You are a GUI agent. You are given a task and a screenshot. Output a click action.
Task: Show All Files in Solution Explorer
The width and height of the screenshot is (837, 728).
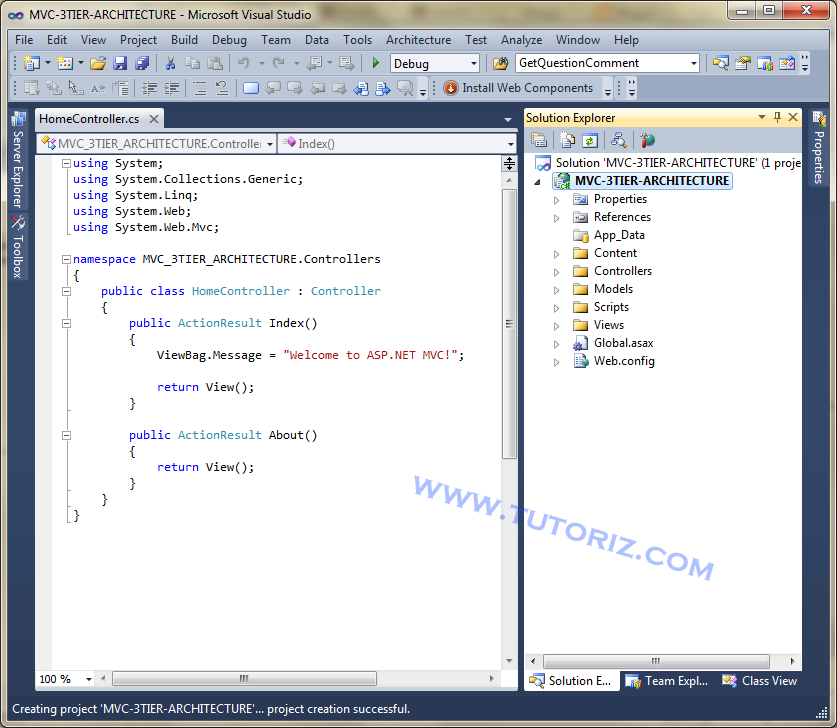pyautogui.click(x=567, y=140)
